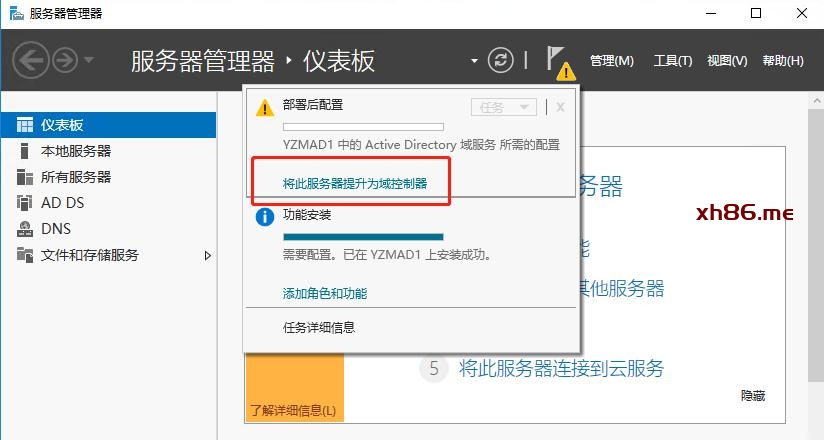Open the 管理(M) menu
Screen dimensions: 824x440
pos(612,61)
